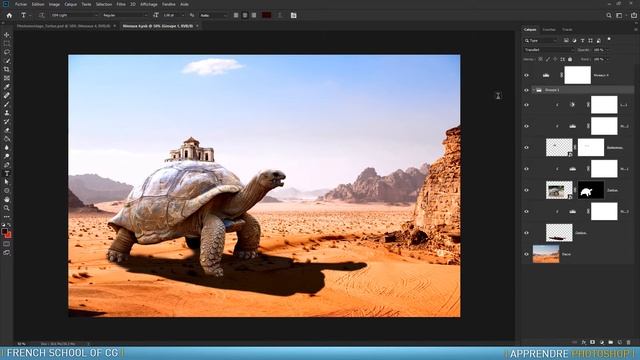640x360 pixels.
Task: Click the new group folder icon
Action: click(611, 342)
